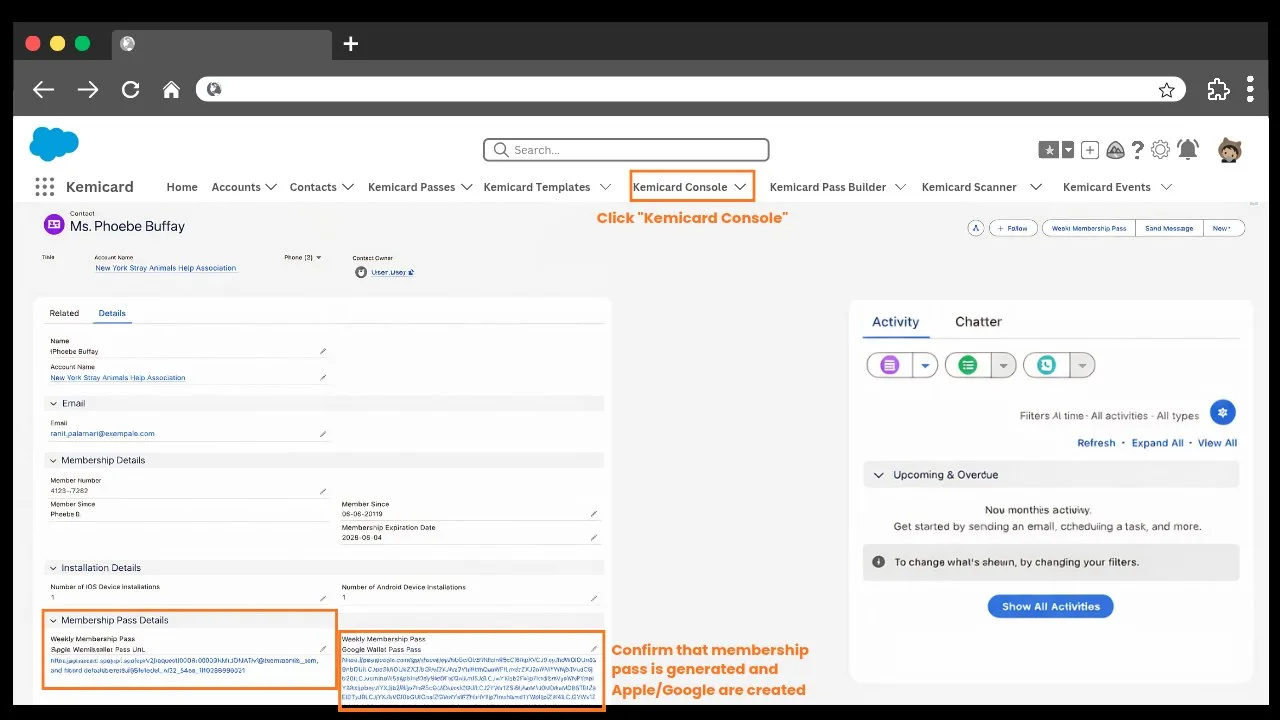Click Show All Activities button
1280x720 pixels.
click(x=1051, y=606)
